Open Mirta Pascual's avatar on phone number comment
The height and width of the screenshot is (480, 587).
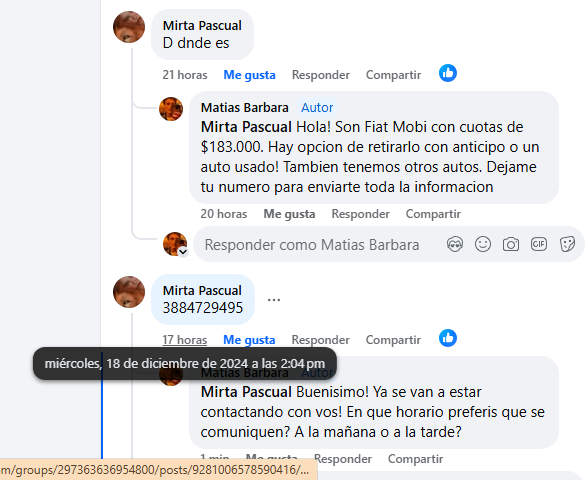pyautogui.click(x=129, y=292)
